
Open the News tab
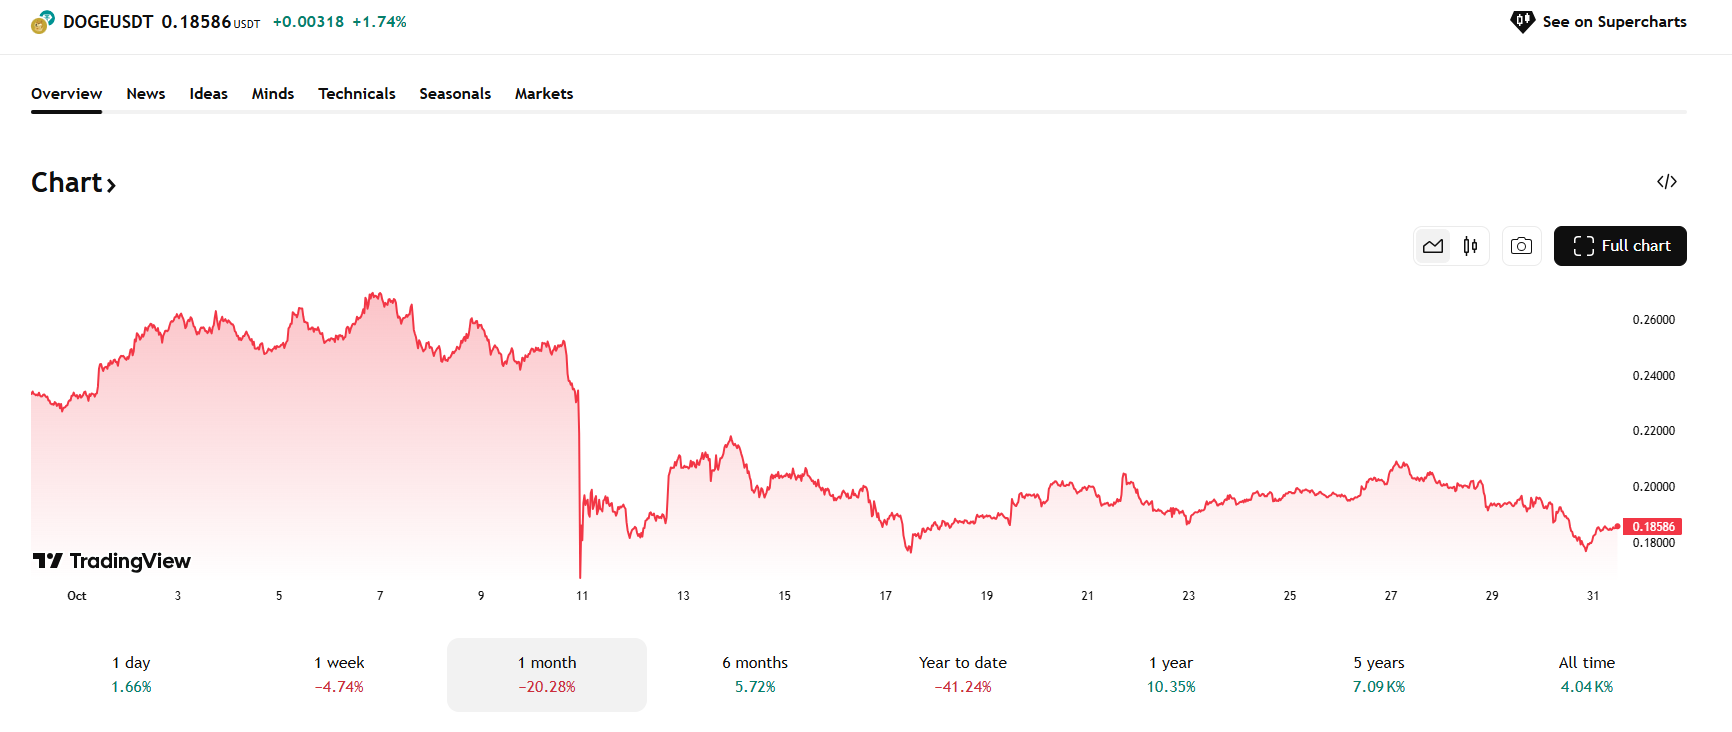[x=146, y=94]
